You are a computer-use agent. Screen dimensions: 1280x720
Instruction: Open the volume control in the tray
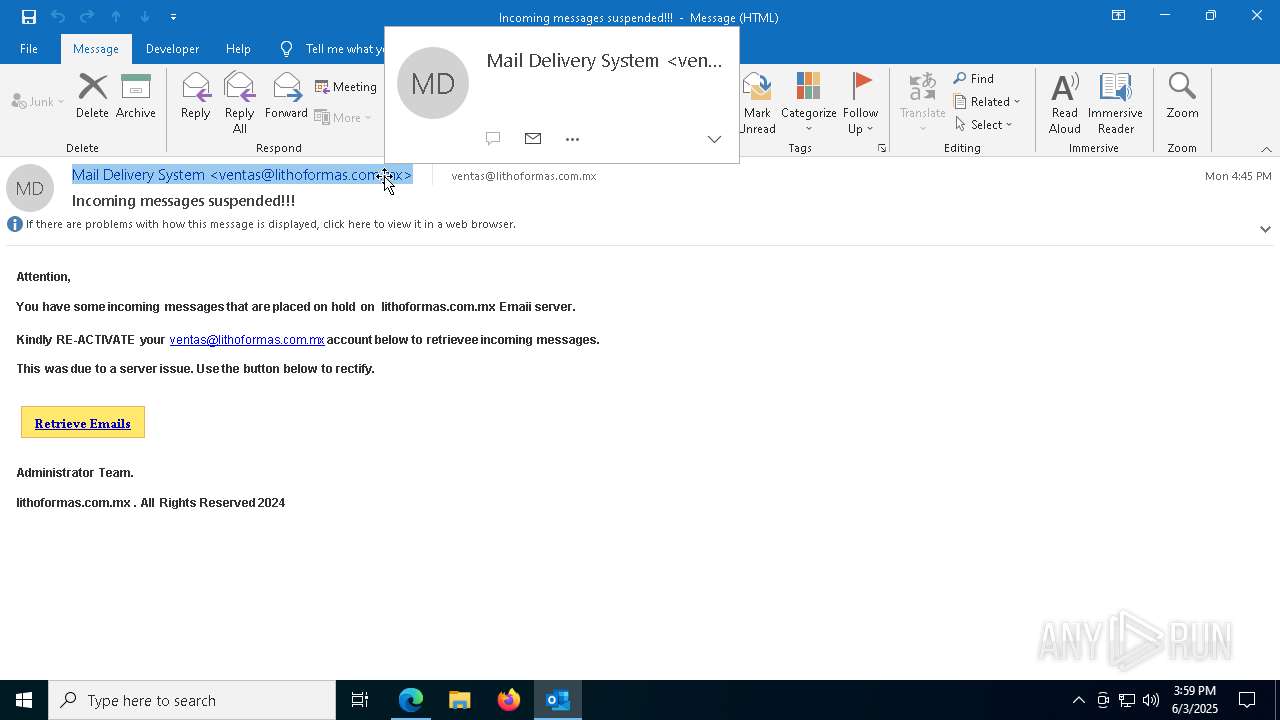point(1151,700)
